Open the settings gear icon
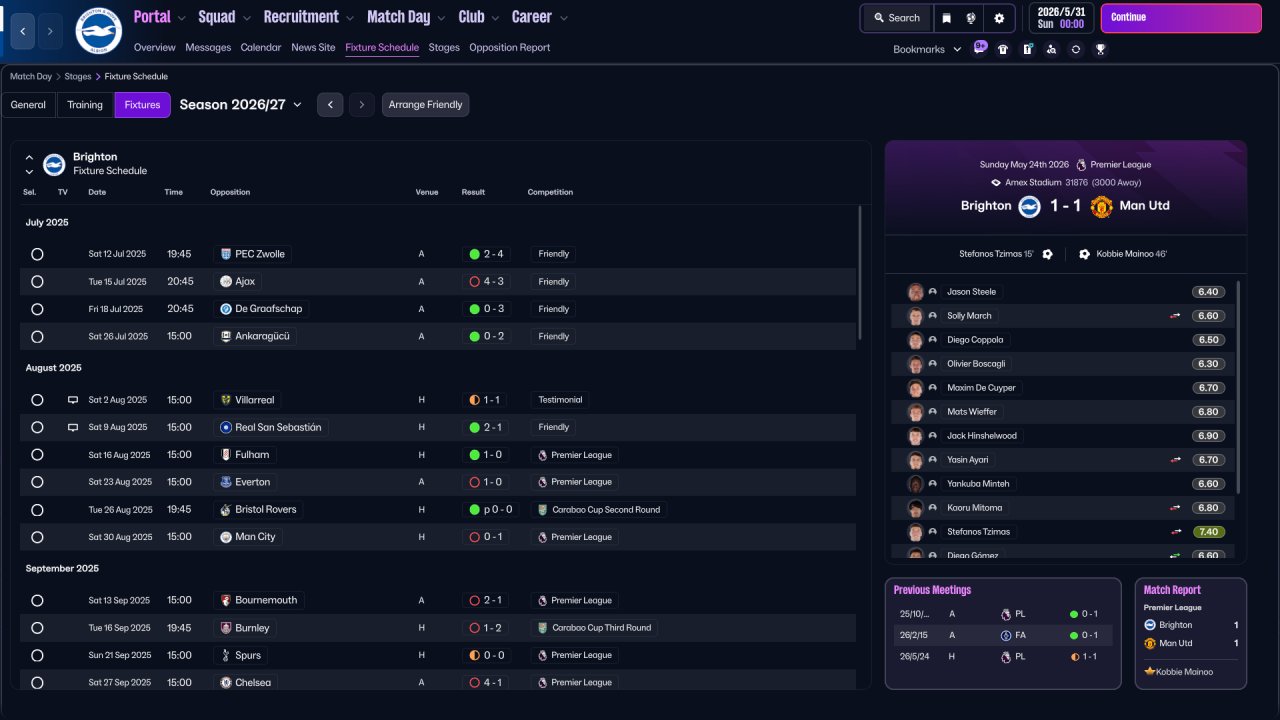Image resolution: width=1280 pixels, height=720 pixels. pyautogui.click(x=999, y=18)
